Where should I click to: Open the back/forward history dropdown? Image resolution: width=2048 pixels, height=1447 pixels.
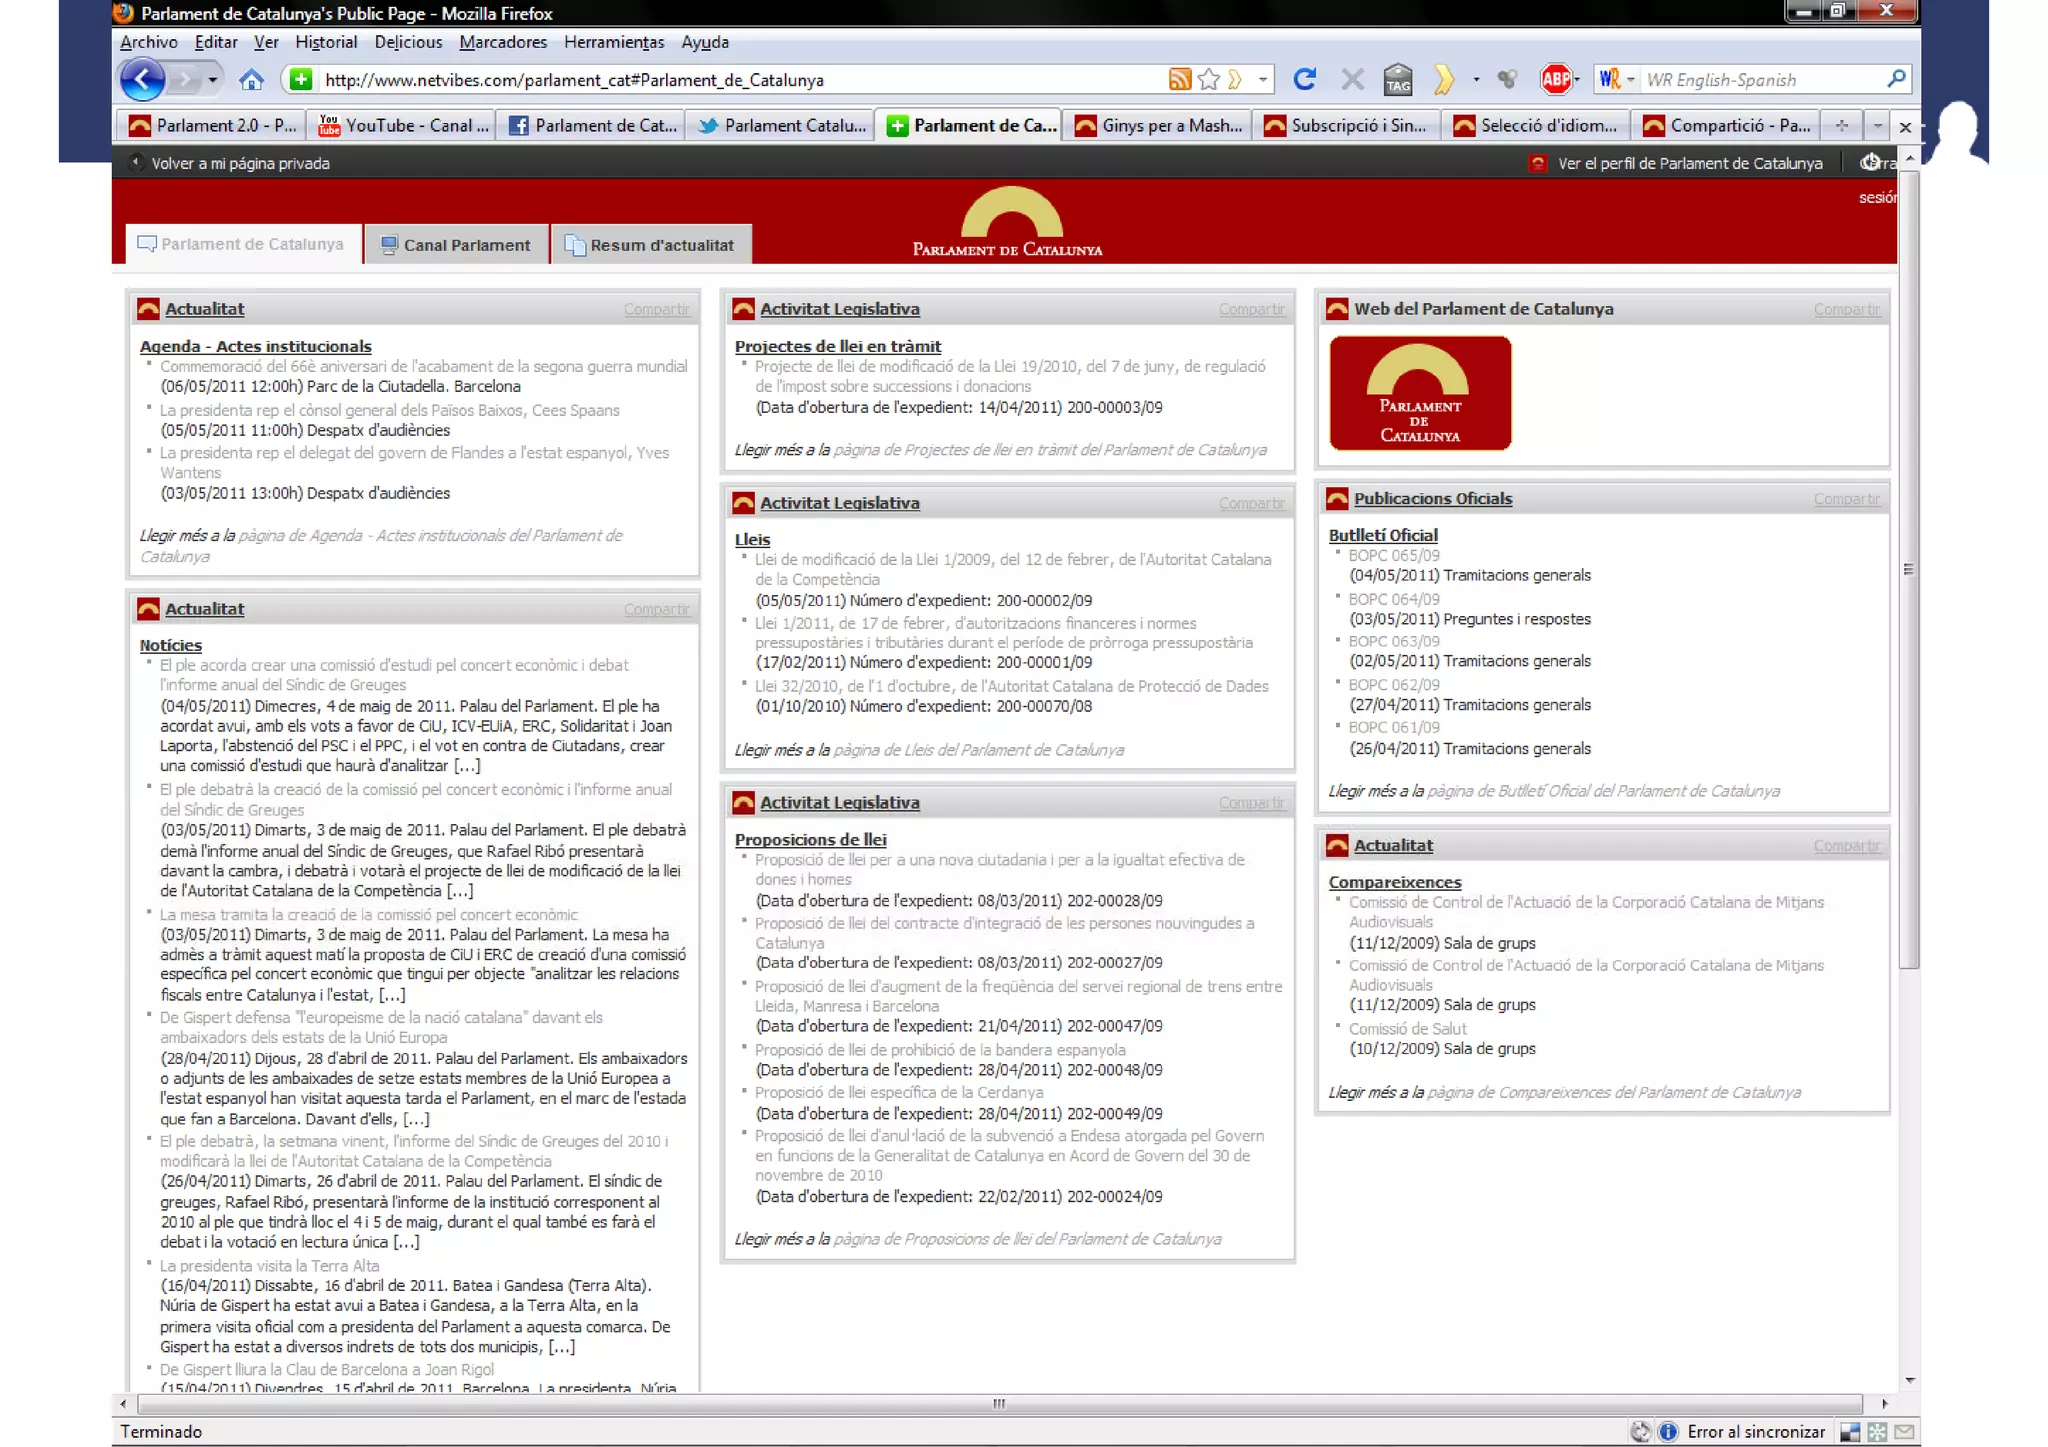click(x=212, y=79)
